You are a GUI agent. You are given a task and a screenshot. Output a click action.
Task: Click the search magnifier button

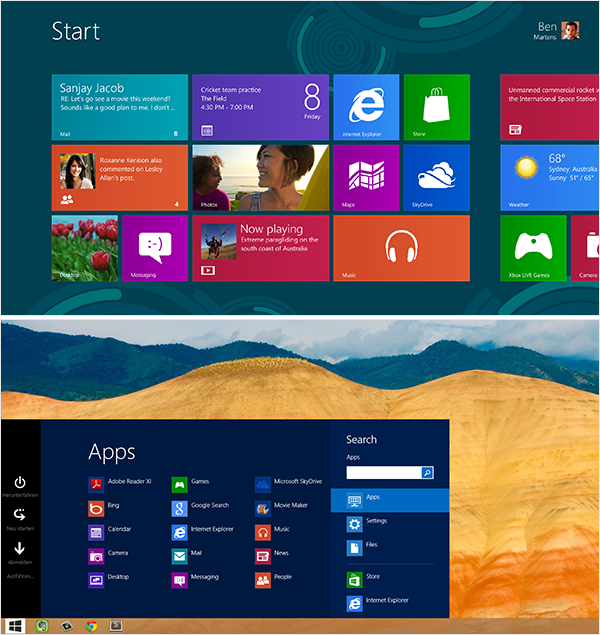click(x=427, y=473)
